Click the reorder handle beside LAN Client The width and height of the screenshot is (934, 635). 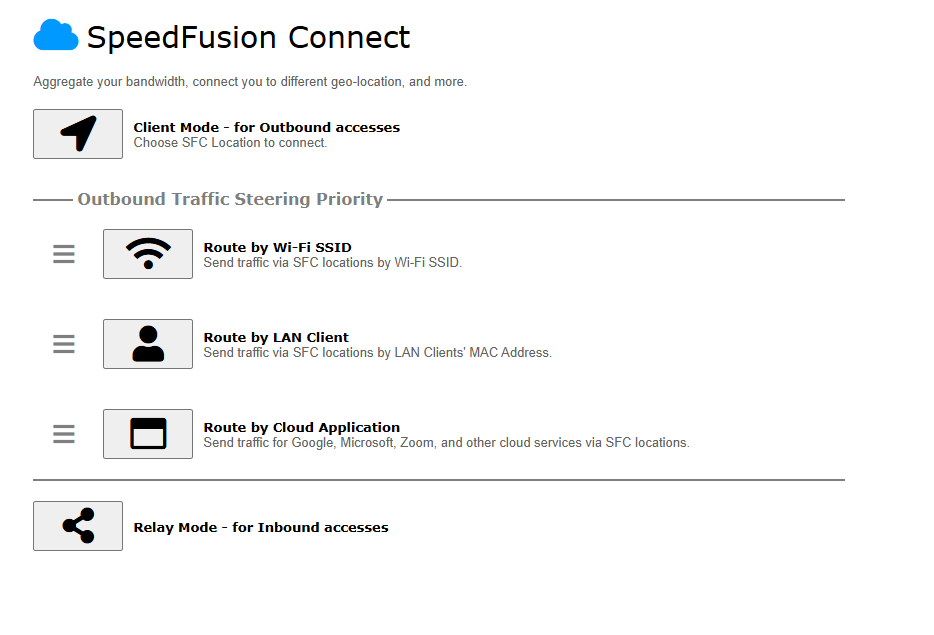[64, 344]
